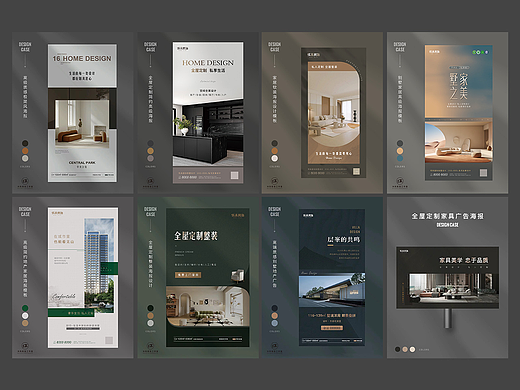Click the round logo under the 16 HOME DESIGN card
This screenshot has height=390, width=520.
tap(25, 181)
